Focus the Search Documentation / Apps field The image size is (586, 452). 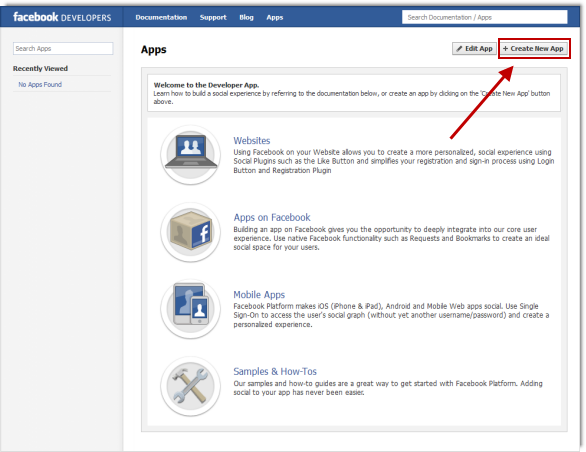(484, 17)
